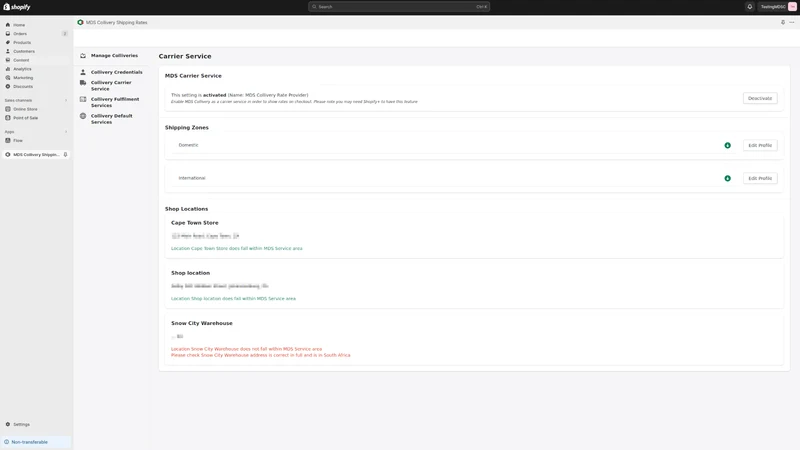This screenshot has width=800, height=450.
Task: Click the Flow app icon
Action: [x=8, y=140]
